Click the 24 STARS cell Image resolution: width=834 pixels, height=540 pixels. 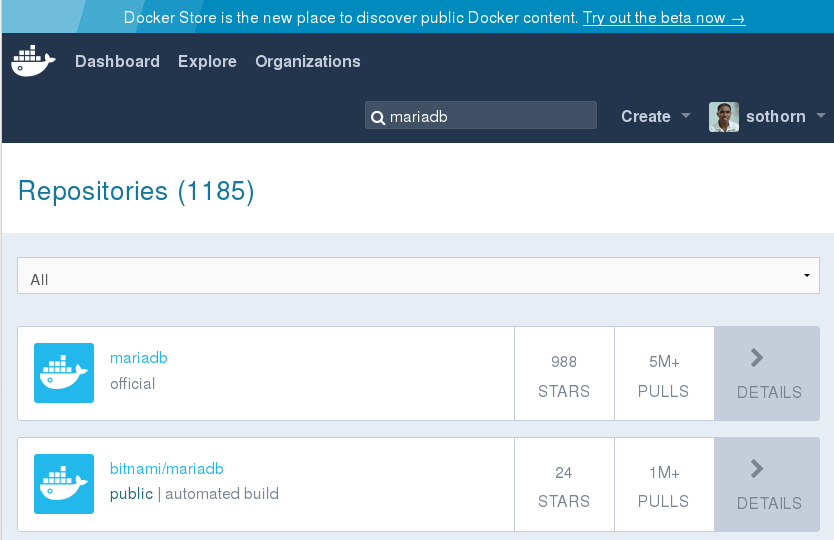pos(564,484)
